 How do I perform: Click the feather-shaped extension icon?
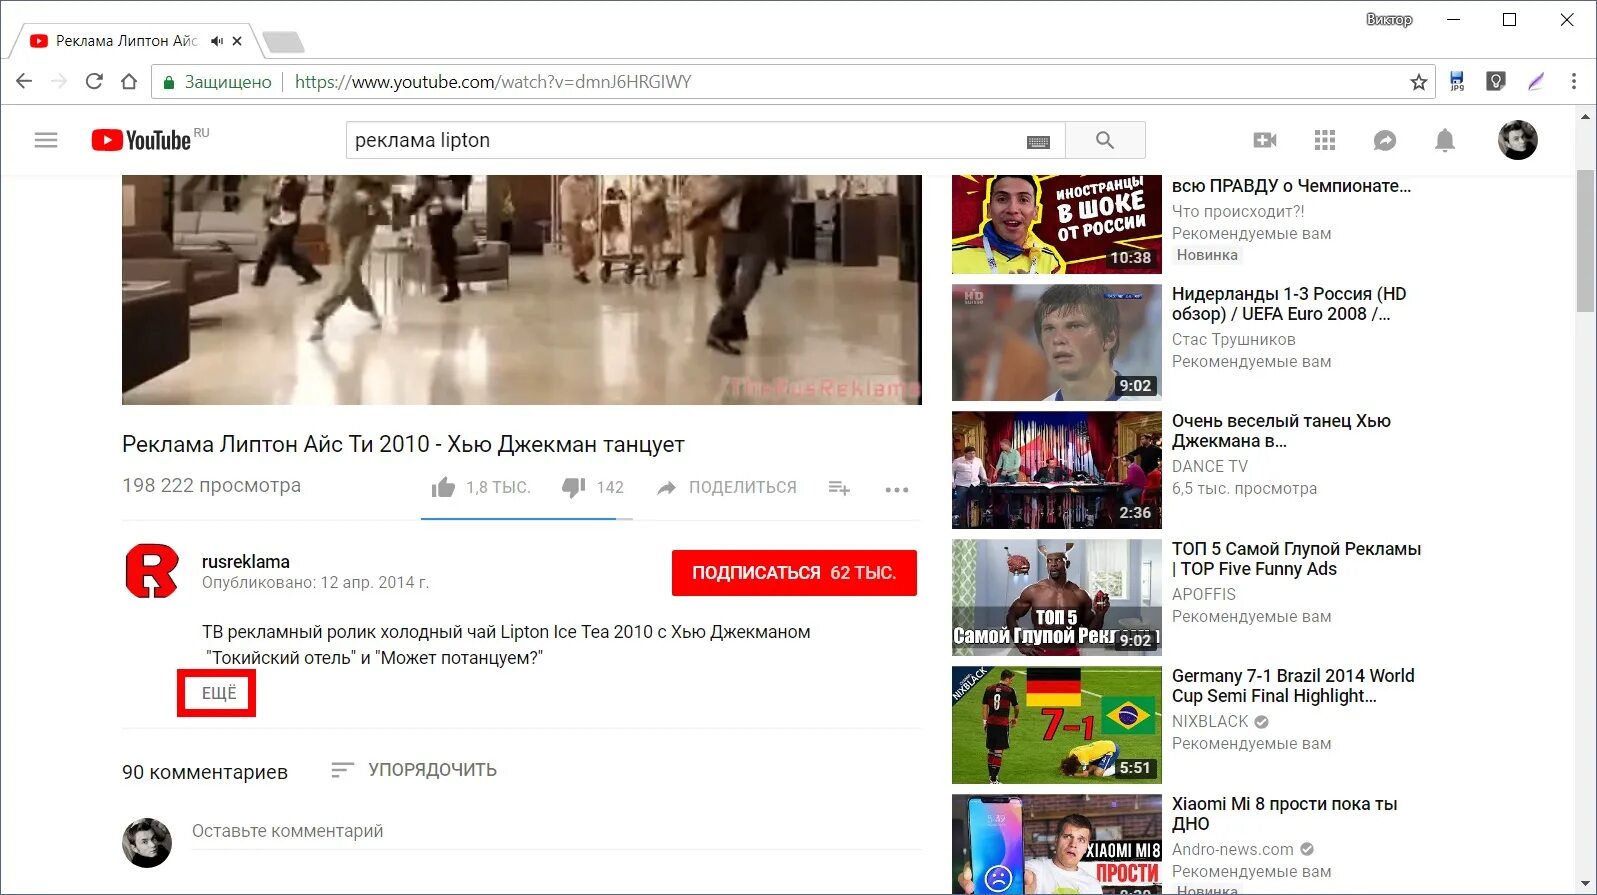[1536, 82]
